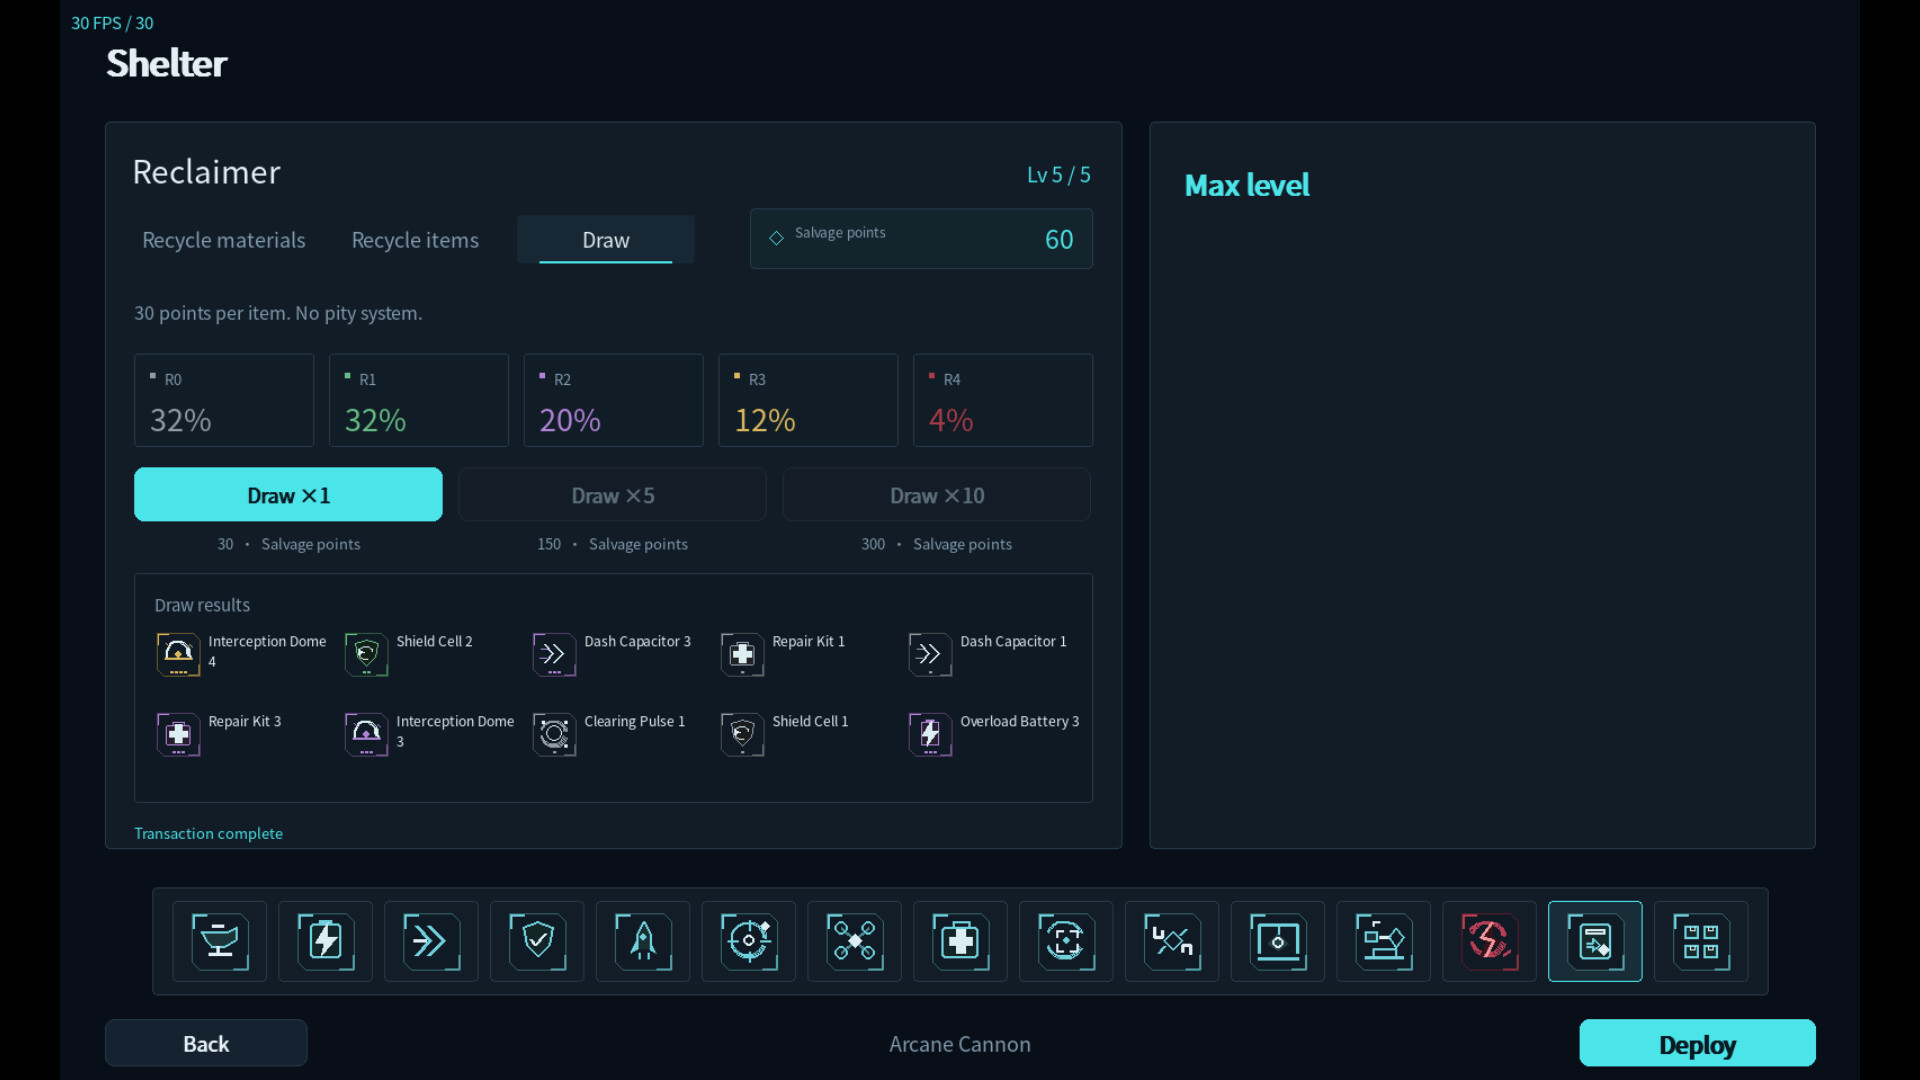
Task: Select the highlighted Reclaimer station icon
Action: click(x=1596, y=941)
